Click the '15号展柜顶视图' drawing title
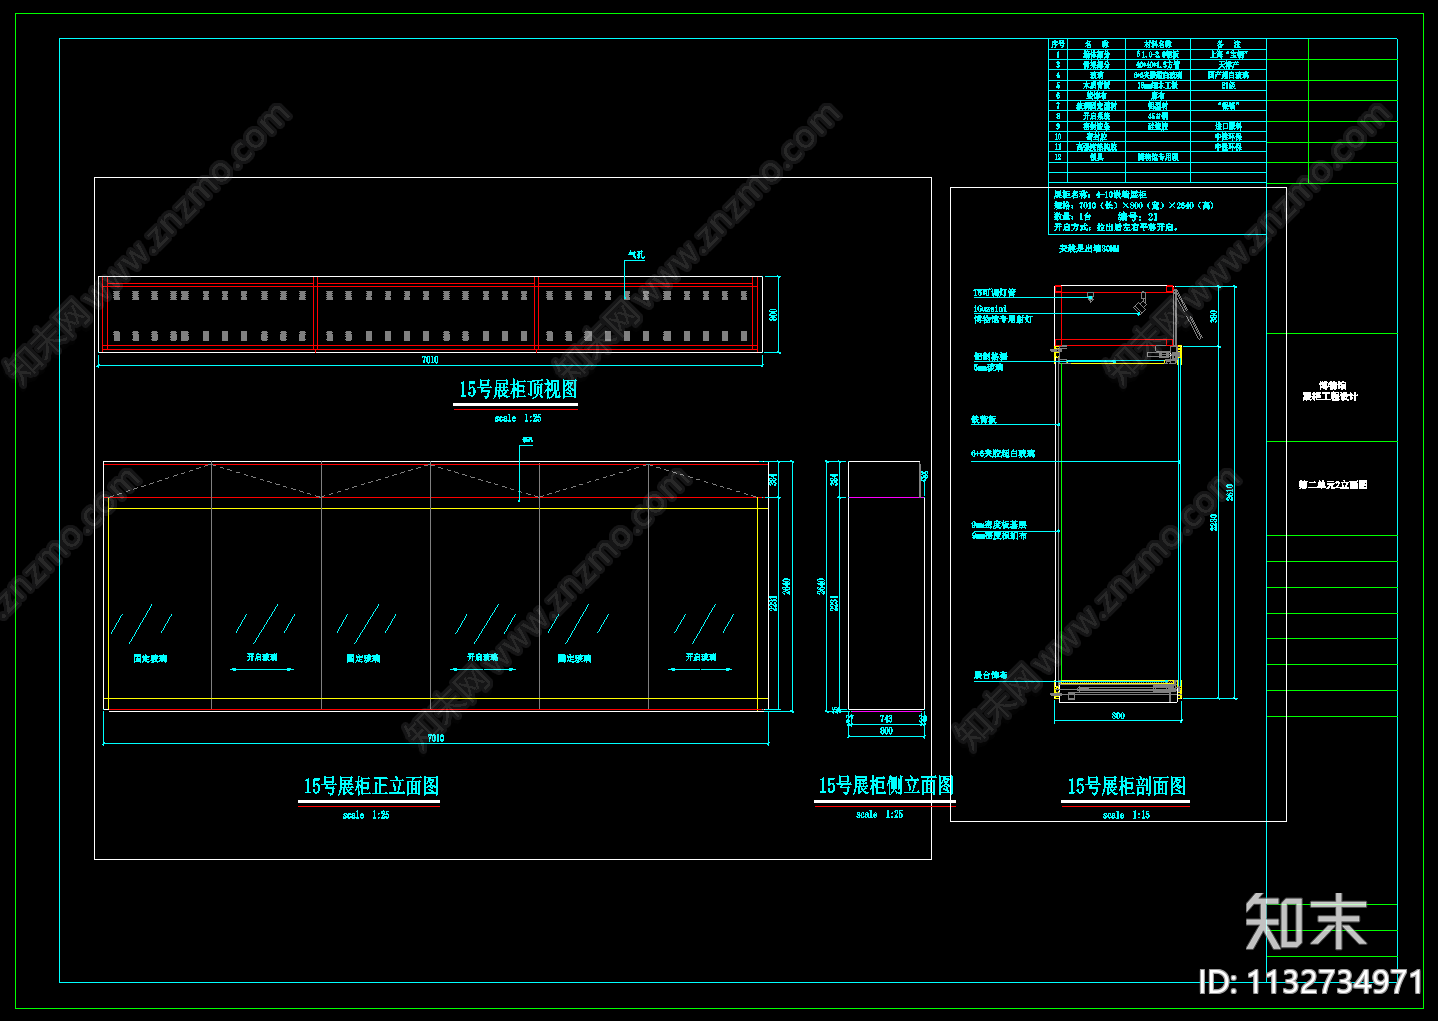The height and width of the screenshot is (1021, 1438). coord(518,390)
